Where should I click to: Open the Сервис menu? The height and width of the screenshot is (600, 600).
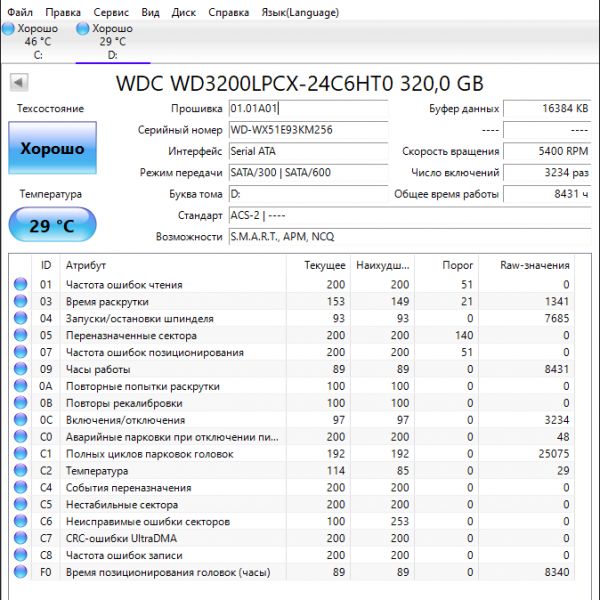111,12
